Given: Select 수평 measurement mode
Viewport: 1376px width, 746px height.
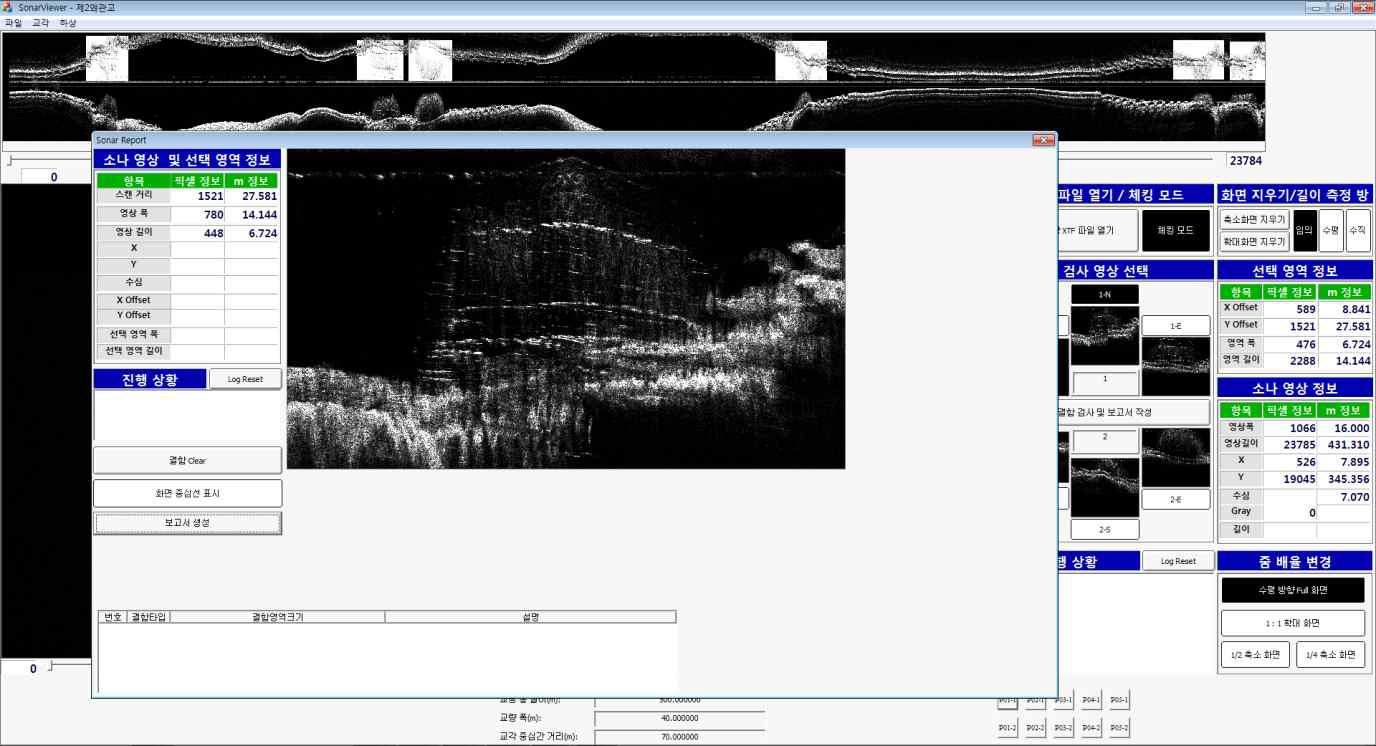Looking at the screenshot, I should tap(1331, 231).
